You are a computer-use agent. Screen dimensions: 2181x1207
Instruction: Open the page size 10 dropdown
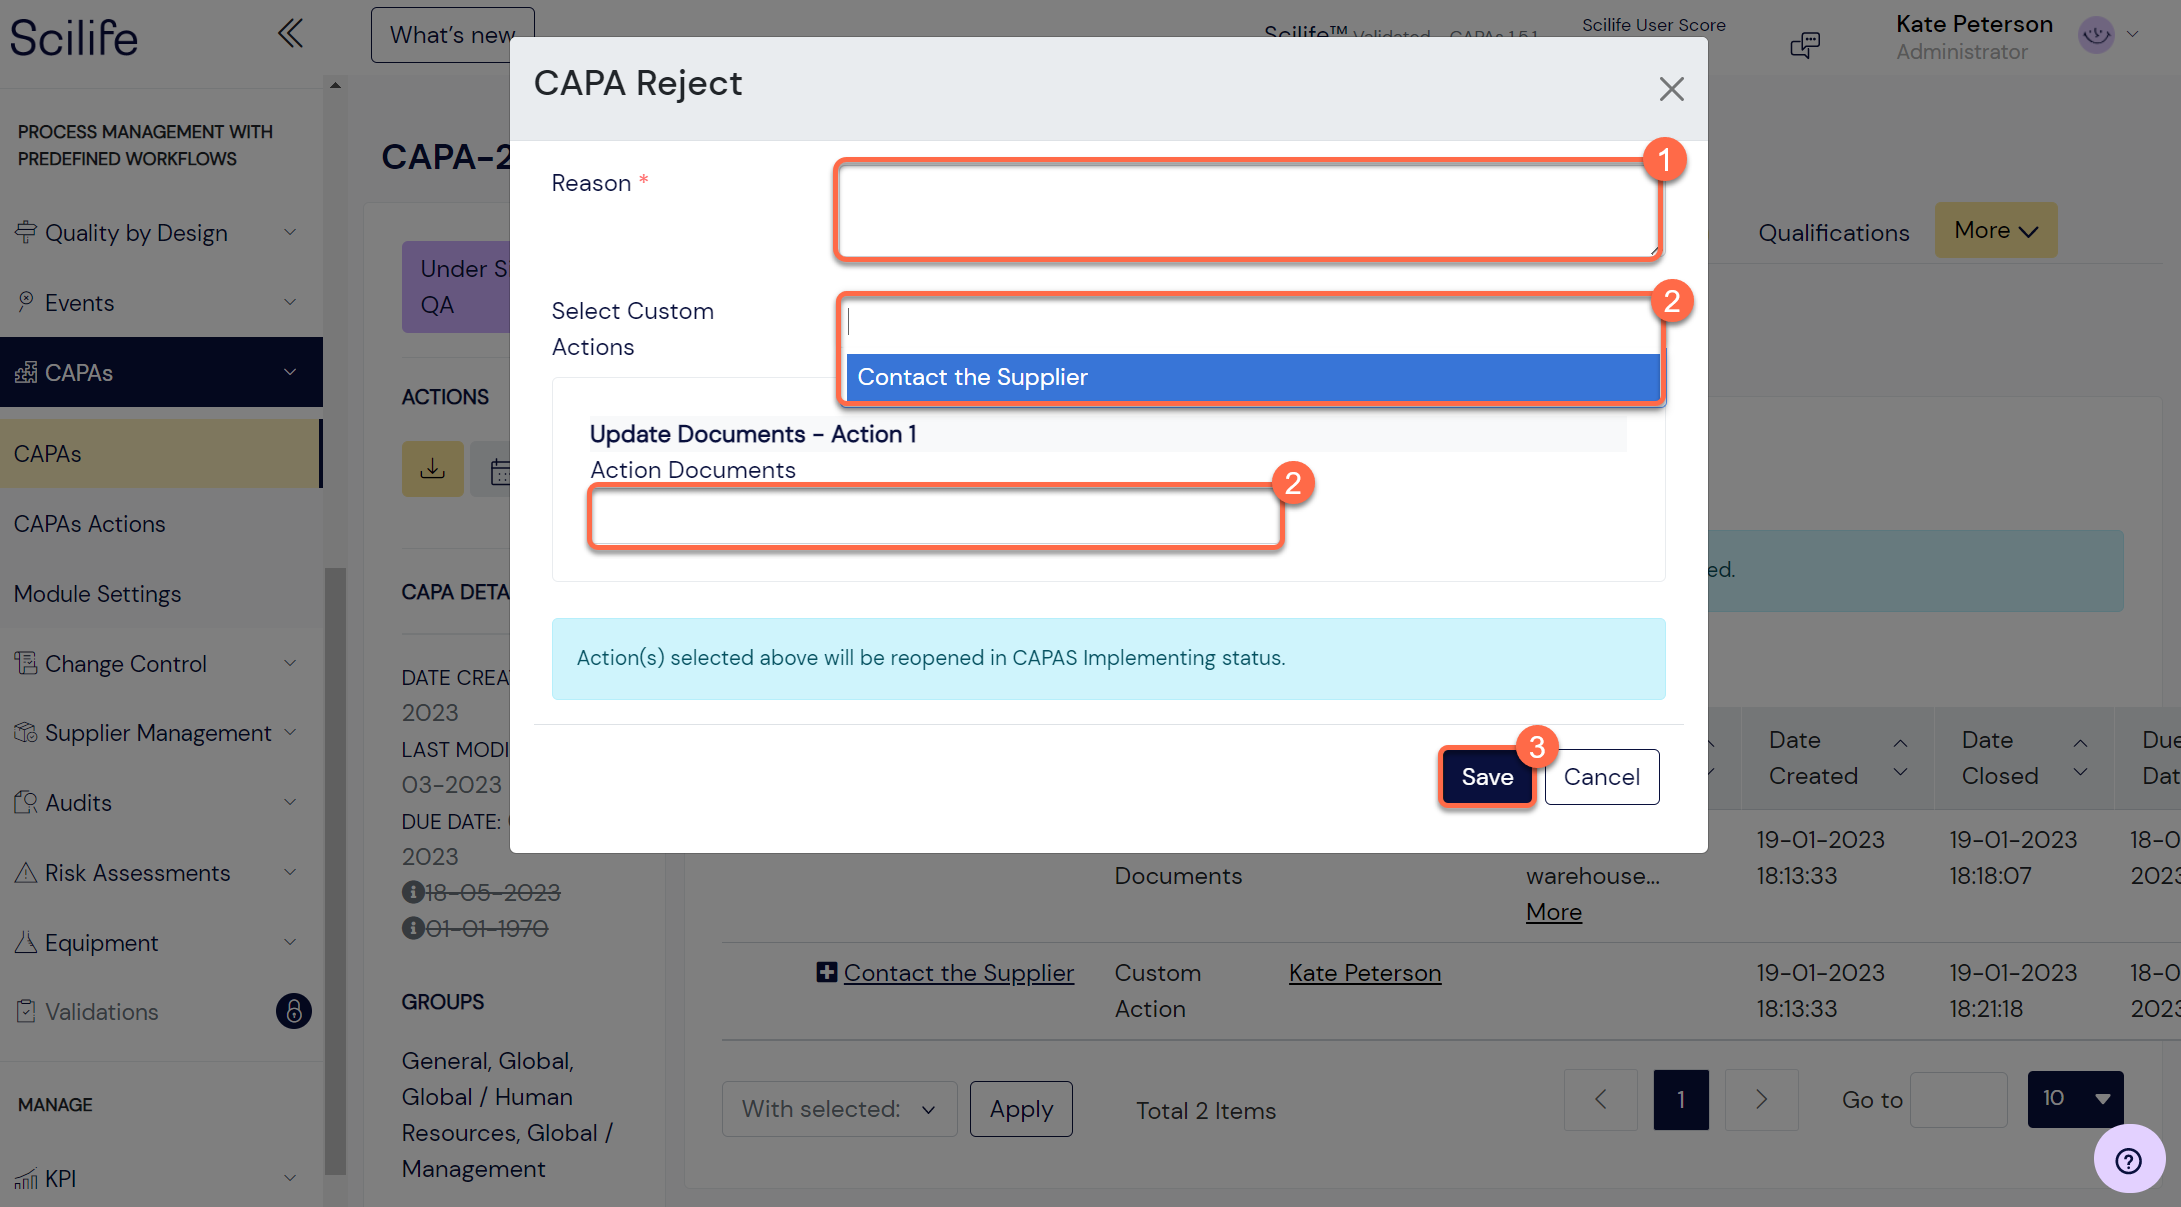[x=2075, y=1098]
